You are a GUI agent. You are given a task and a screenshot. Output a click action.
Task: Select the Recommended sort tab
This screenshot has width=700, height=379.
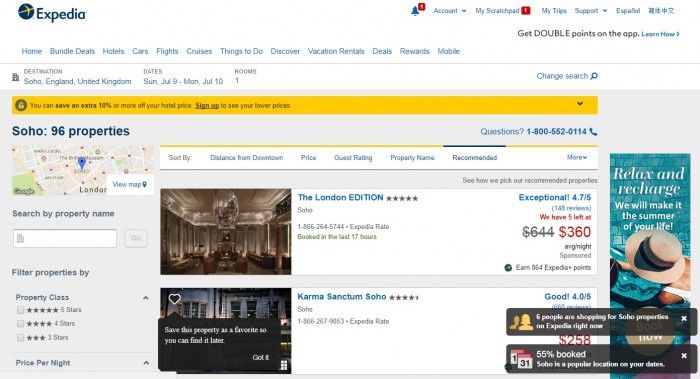pos(475,158)
